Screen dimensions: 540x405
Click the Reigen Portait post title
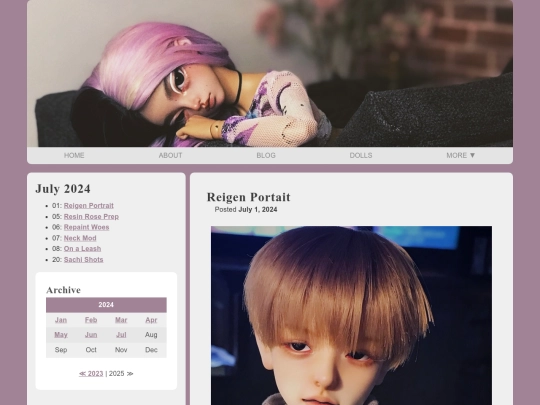248,197
